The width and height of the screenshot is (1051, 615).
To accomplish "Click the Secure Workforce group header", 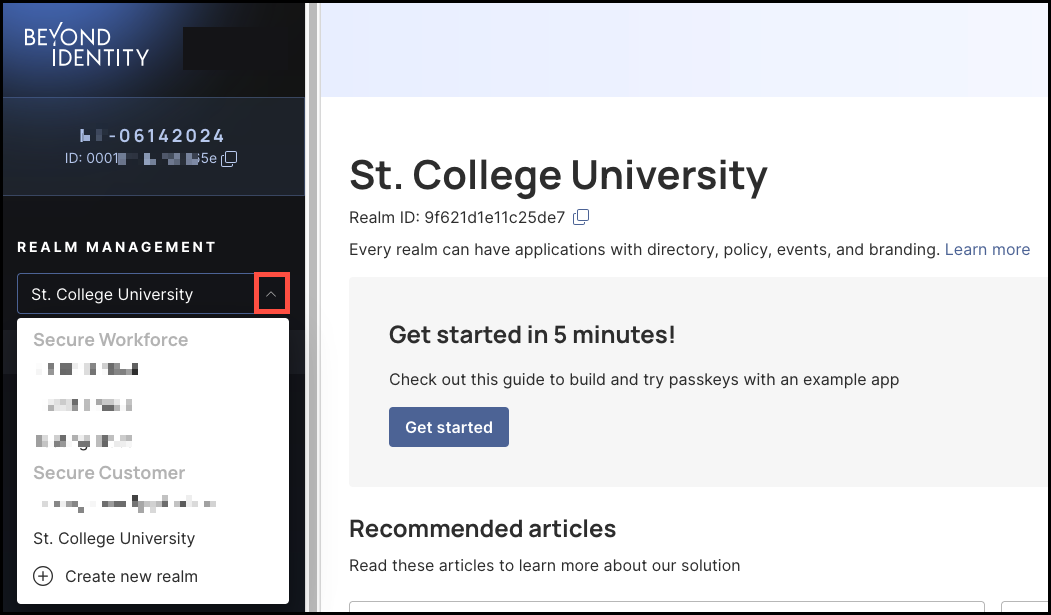I will (x=111, y=340).
